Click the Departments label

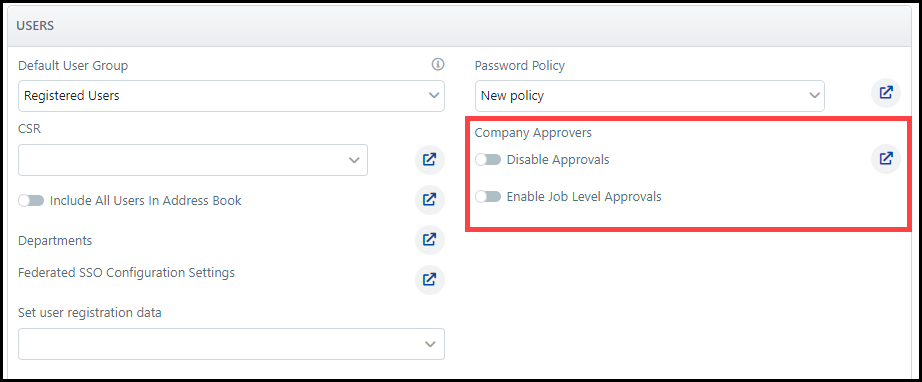[x=55, y=241]
